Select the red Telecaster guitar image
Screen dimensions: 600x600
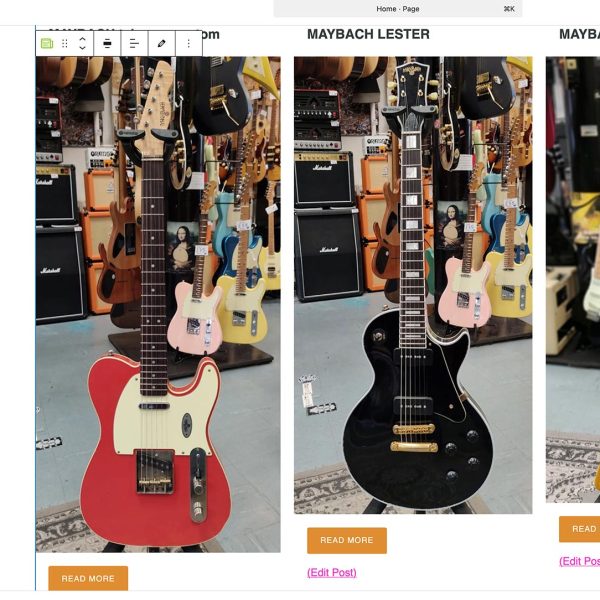click(x=158, y=304)
